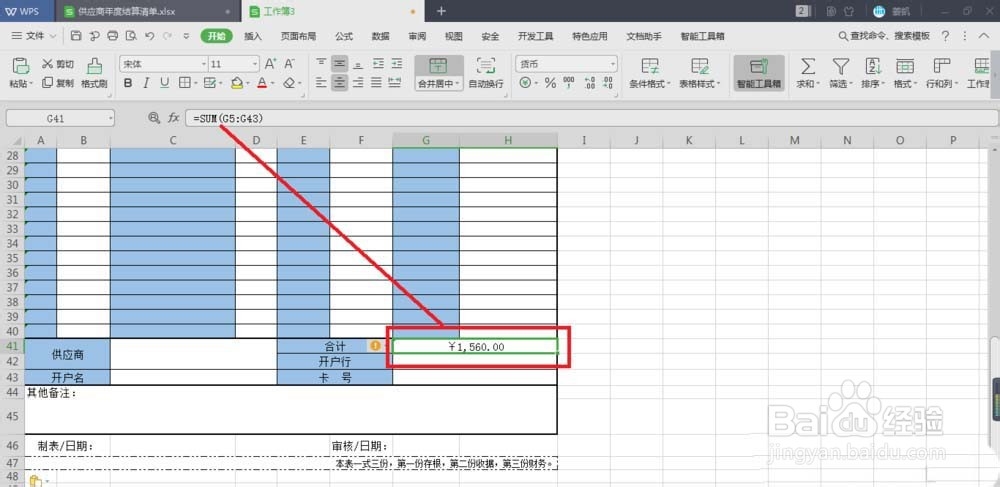Toggle middle vertical alignment
The height and width of the screenshot is (487, 1000).
click(340, 64)
